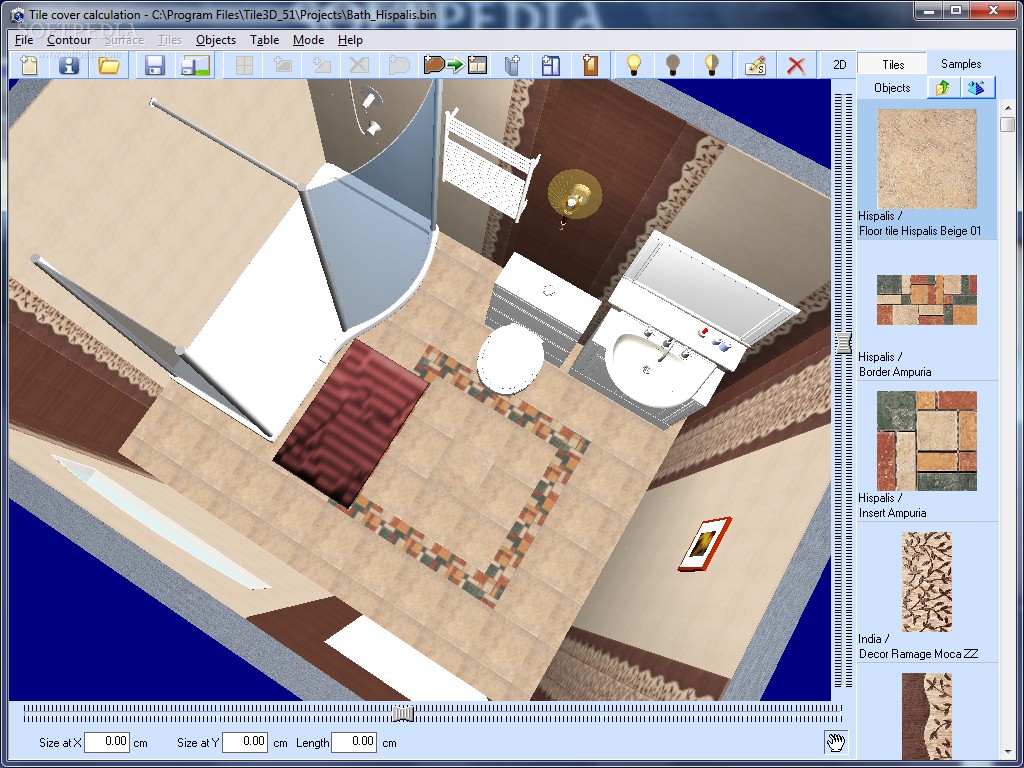Open the File menu

pos(24,40)
